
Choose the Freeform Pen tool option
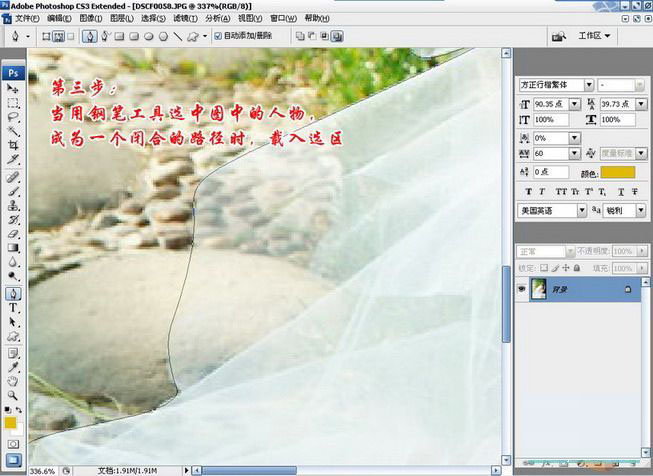tap(105, 36)
